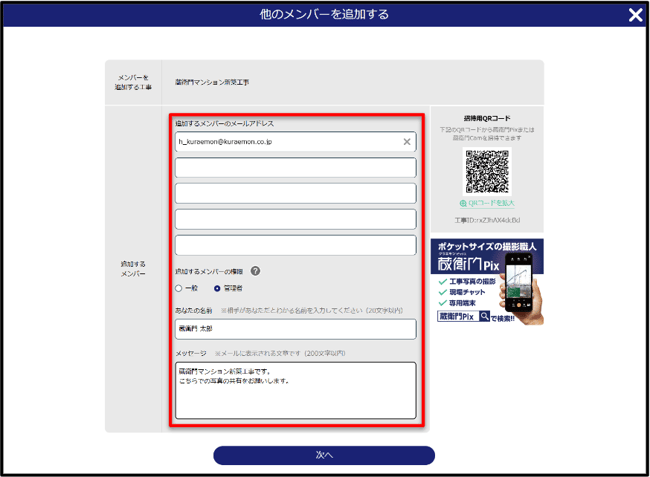Focus the fourth member email address field

click(x=295, y=219)
